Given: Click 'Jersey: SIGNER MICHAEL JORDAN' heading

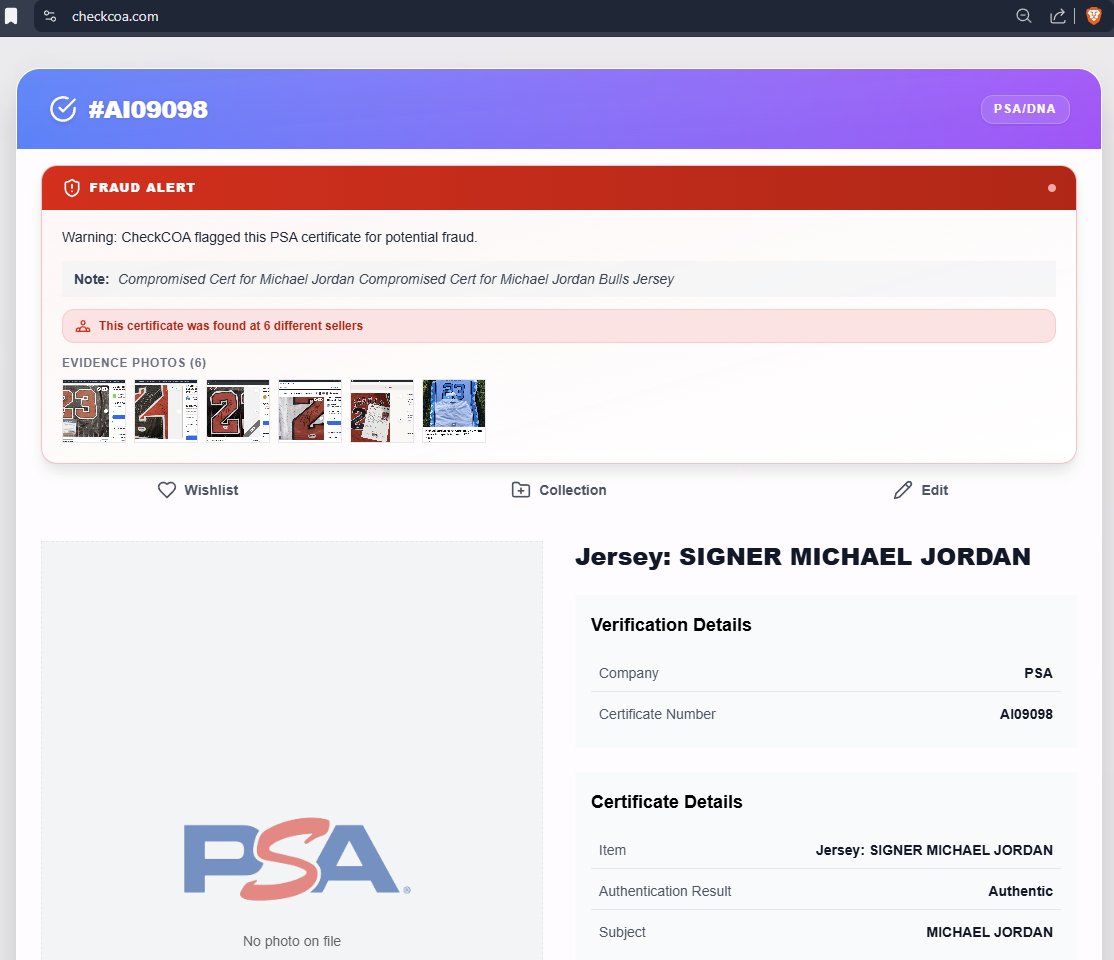Looking at the screenshot, I should pyautogui.click(x=803, y=556).
